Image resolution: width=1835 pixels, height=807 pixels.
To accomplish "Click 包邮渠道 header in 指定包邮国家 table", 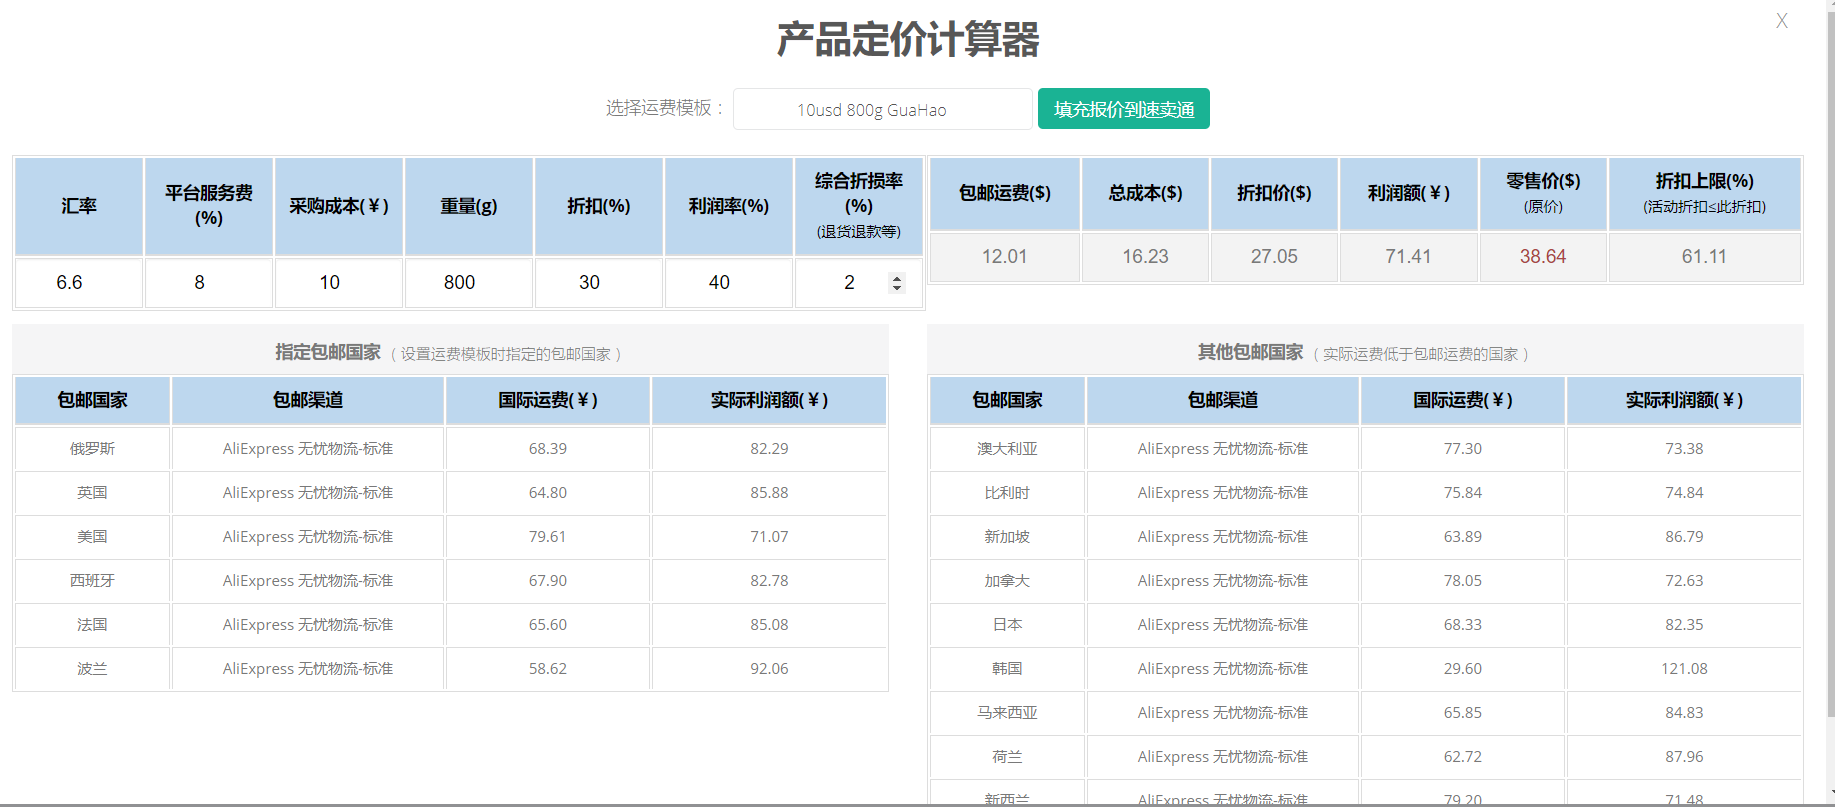I will [x=308, y=400].
